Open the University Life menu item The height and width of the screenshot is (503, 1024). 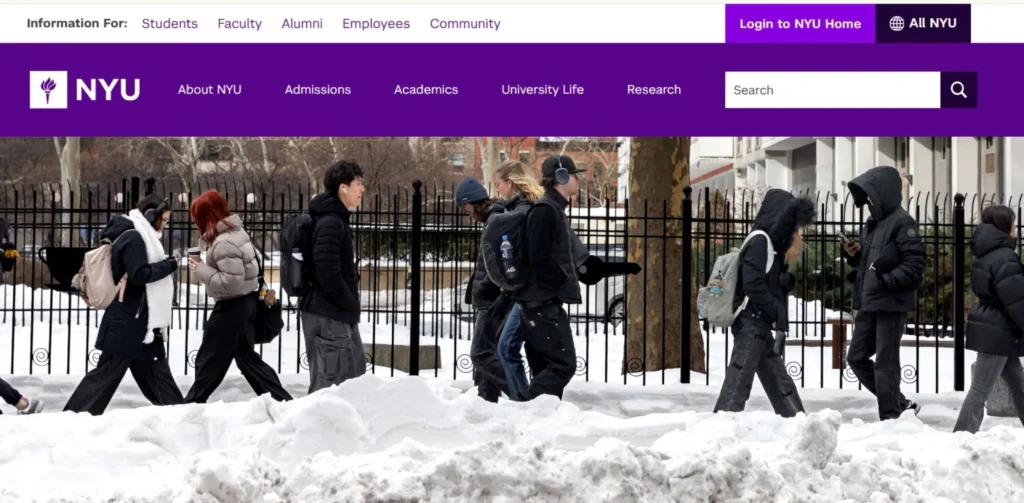(542, 89)
